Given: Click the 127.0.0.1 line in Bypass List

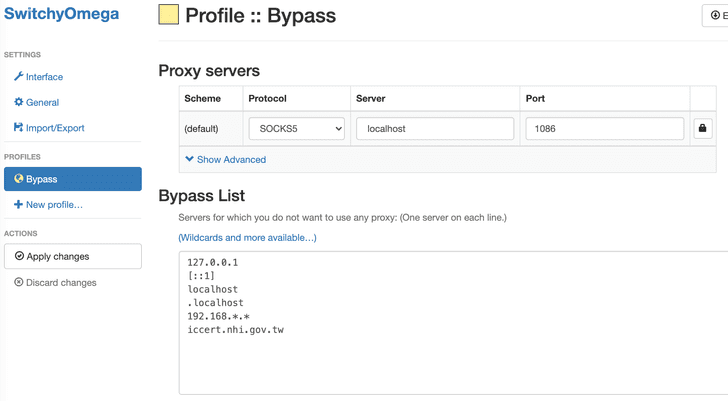Looking at the screenshot, I should (x=212, y=263).
